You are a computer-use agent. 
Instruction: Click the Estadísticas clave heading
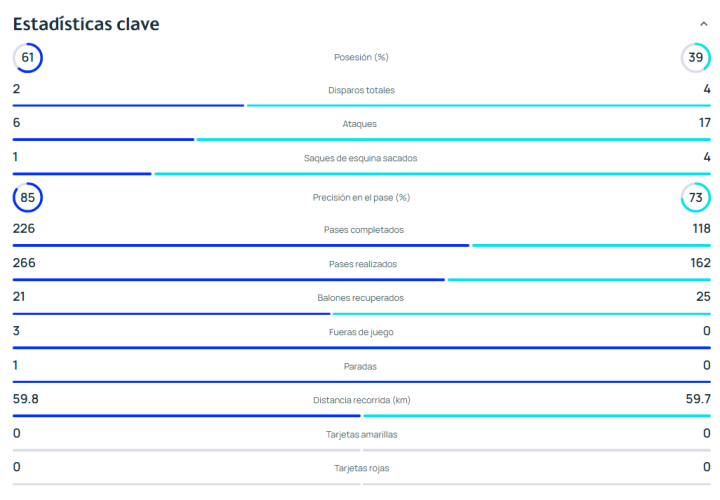tap(86, 24)
